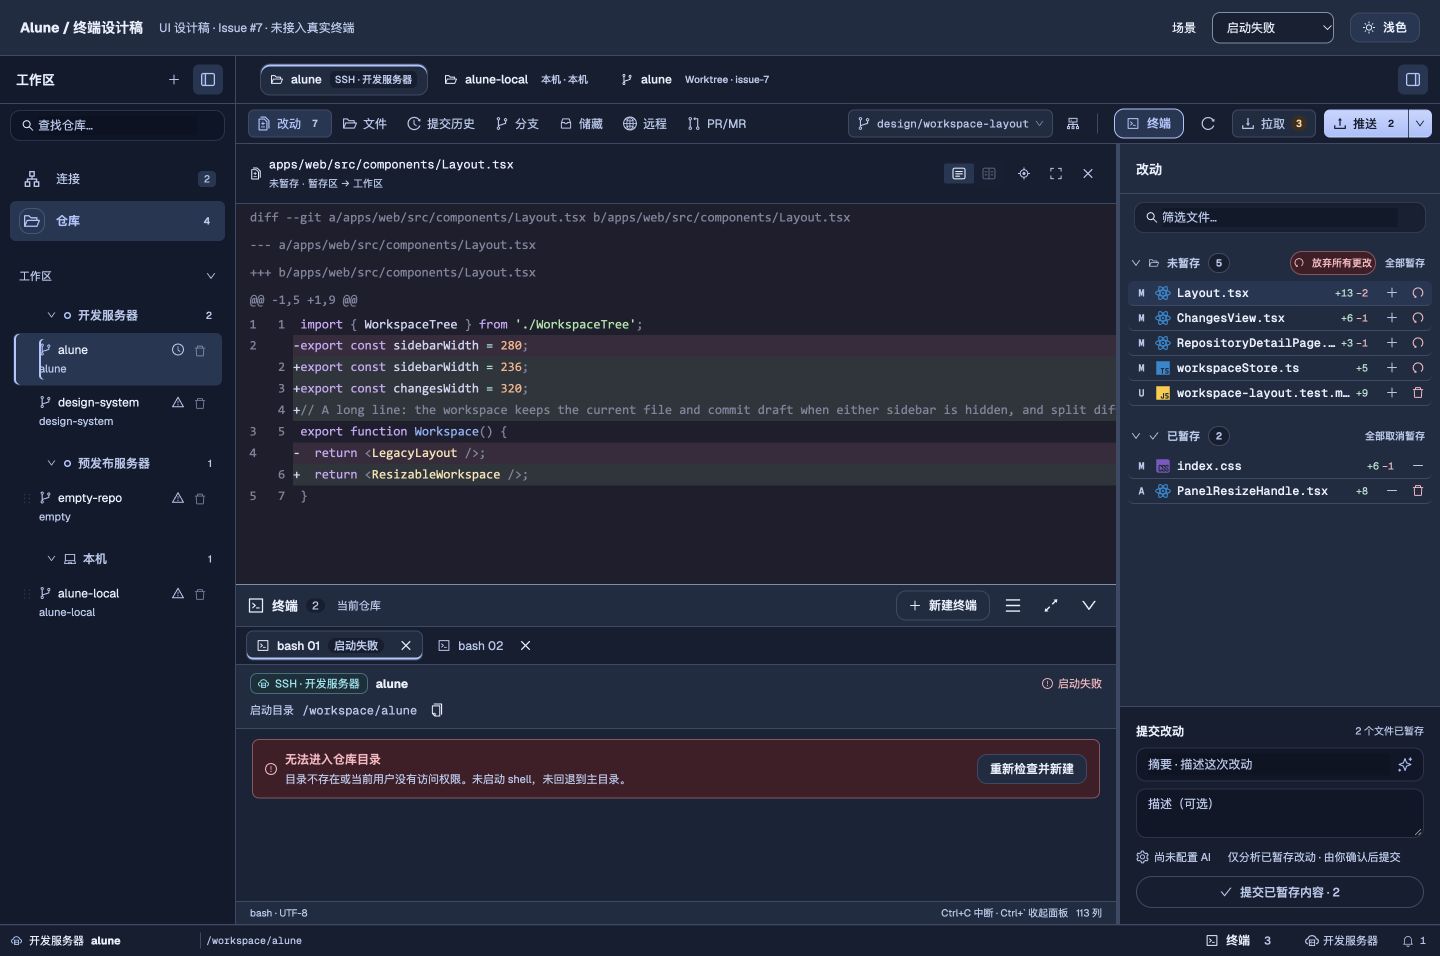The width and height of the screenshot is (1440, 956).
Task: Click 放弃所有更改 button
Action: (1333, 263)
